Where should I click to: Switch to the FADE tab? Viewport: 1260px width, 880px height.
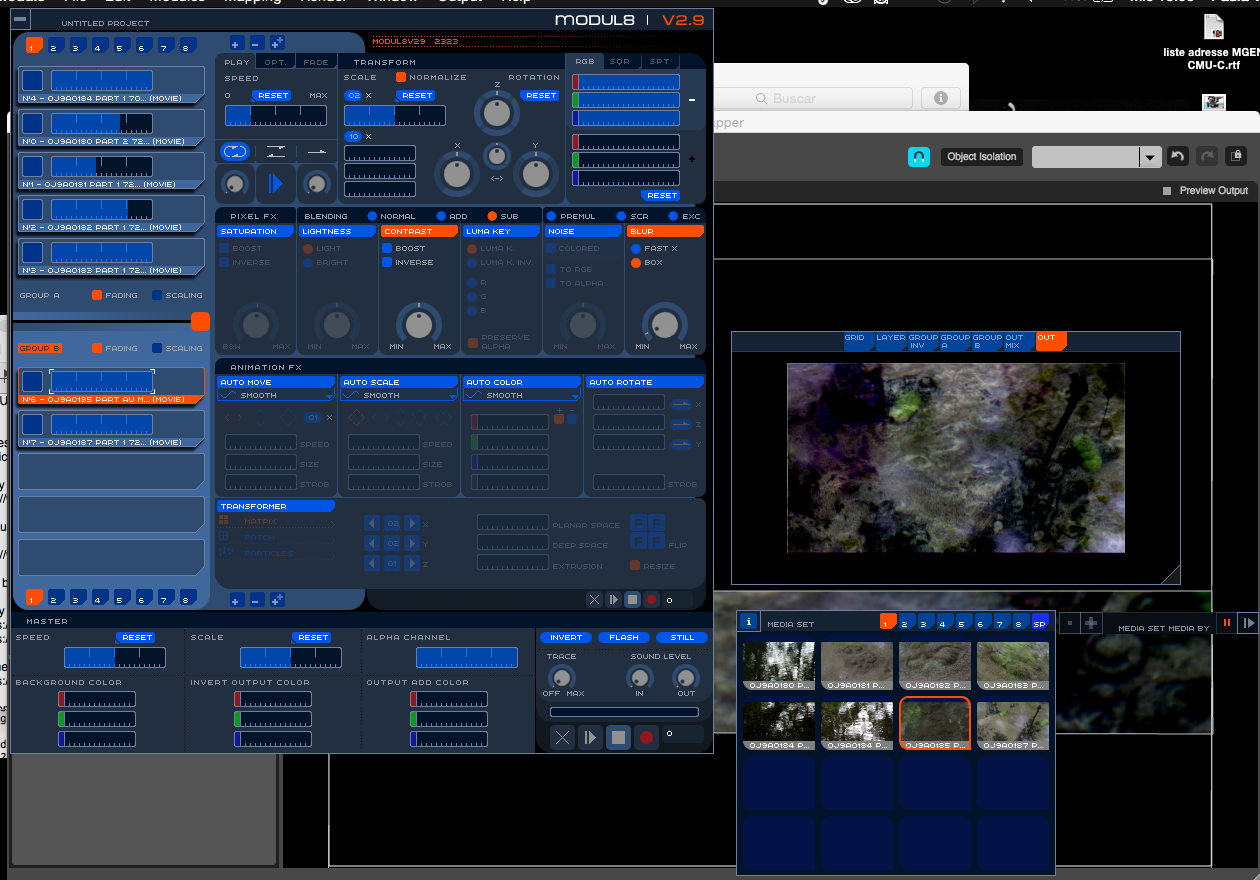[x=315, y=62]
